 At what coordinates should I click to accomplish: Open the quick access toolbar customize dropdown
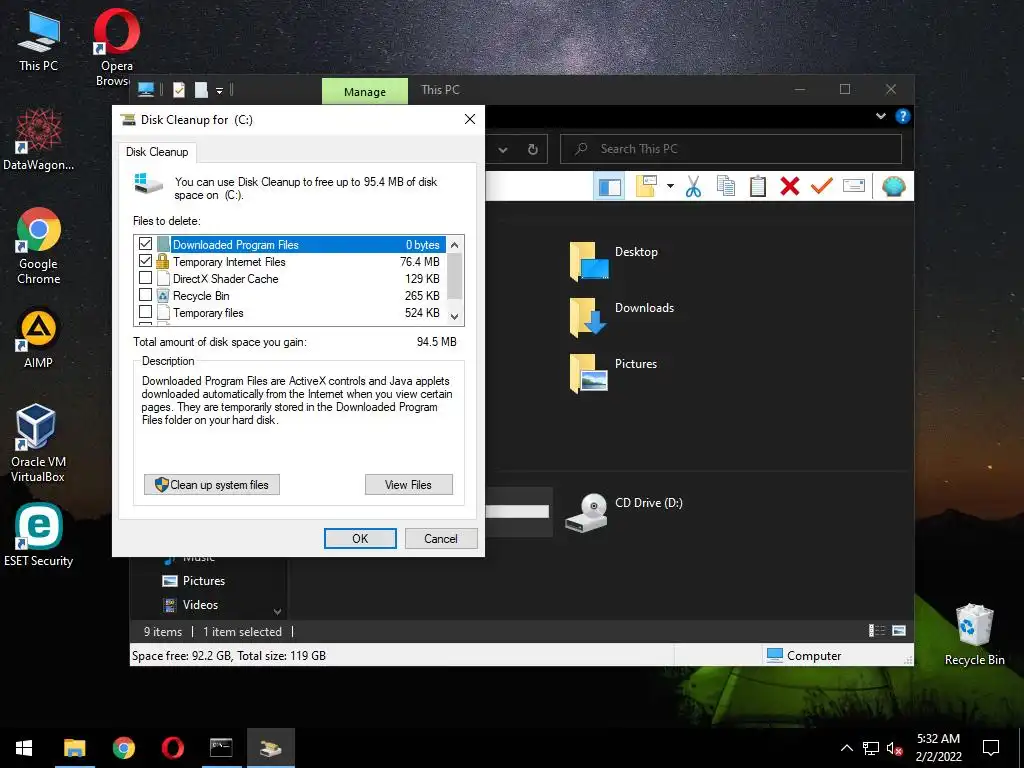(219, 91)
